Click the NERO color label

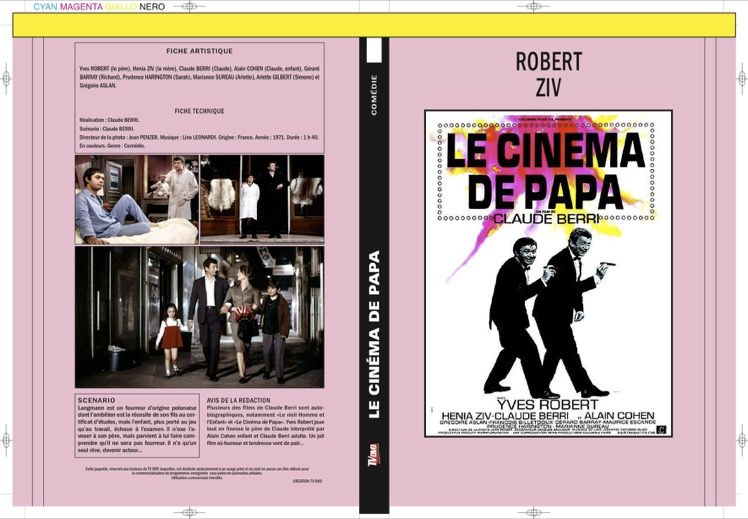[x=152, y=7]
